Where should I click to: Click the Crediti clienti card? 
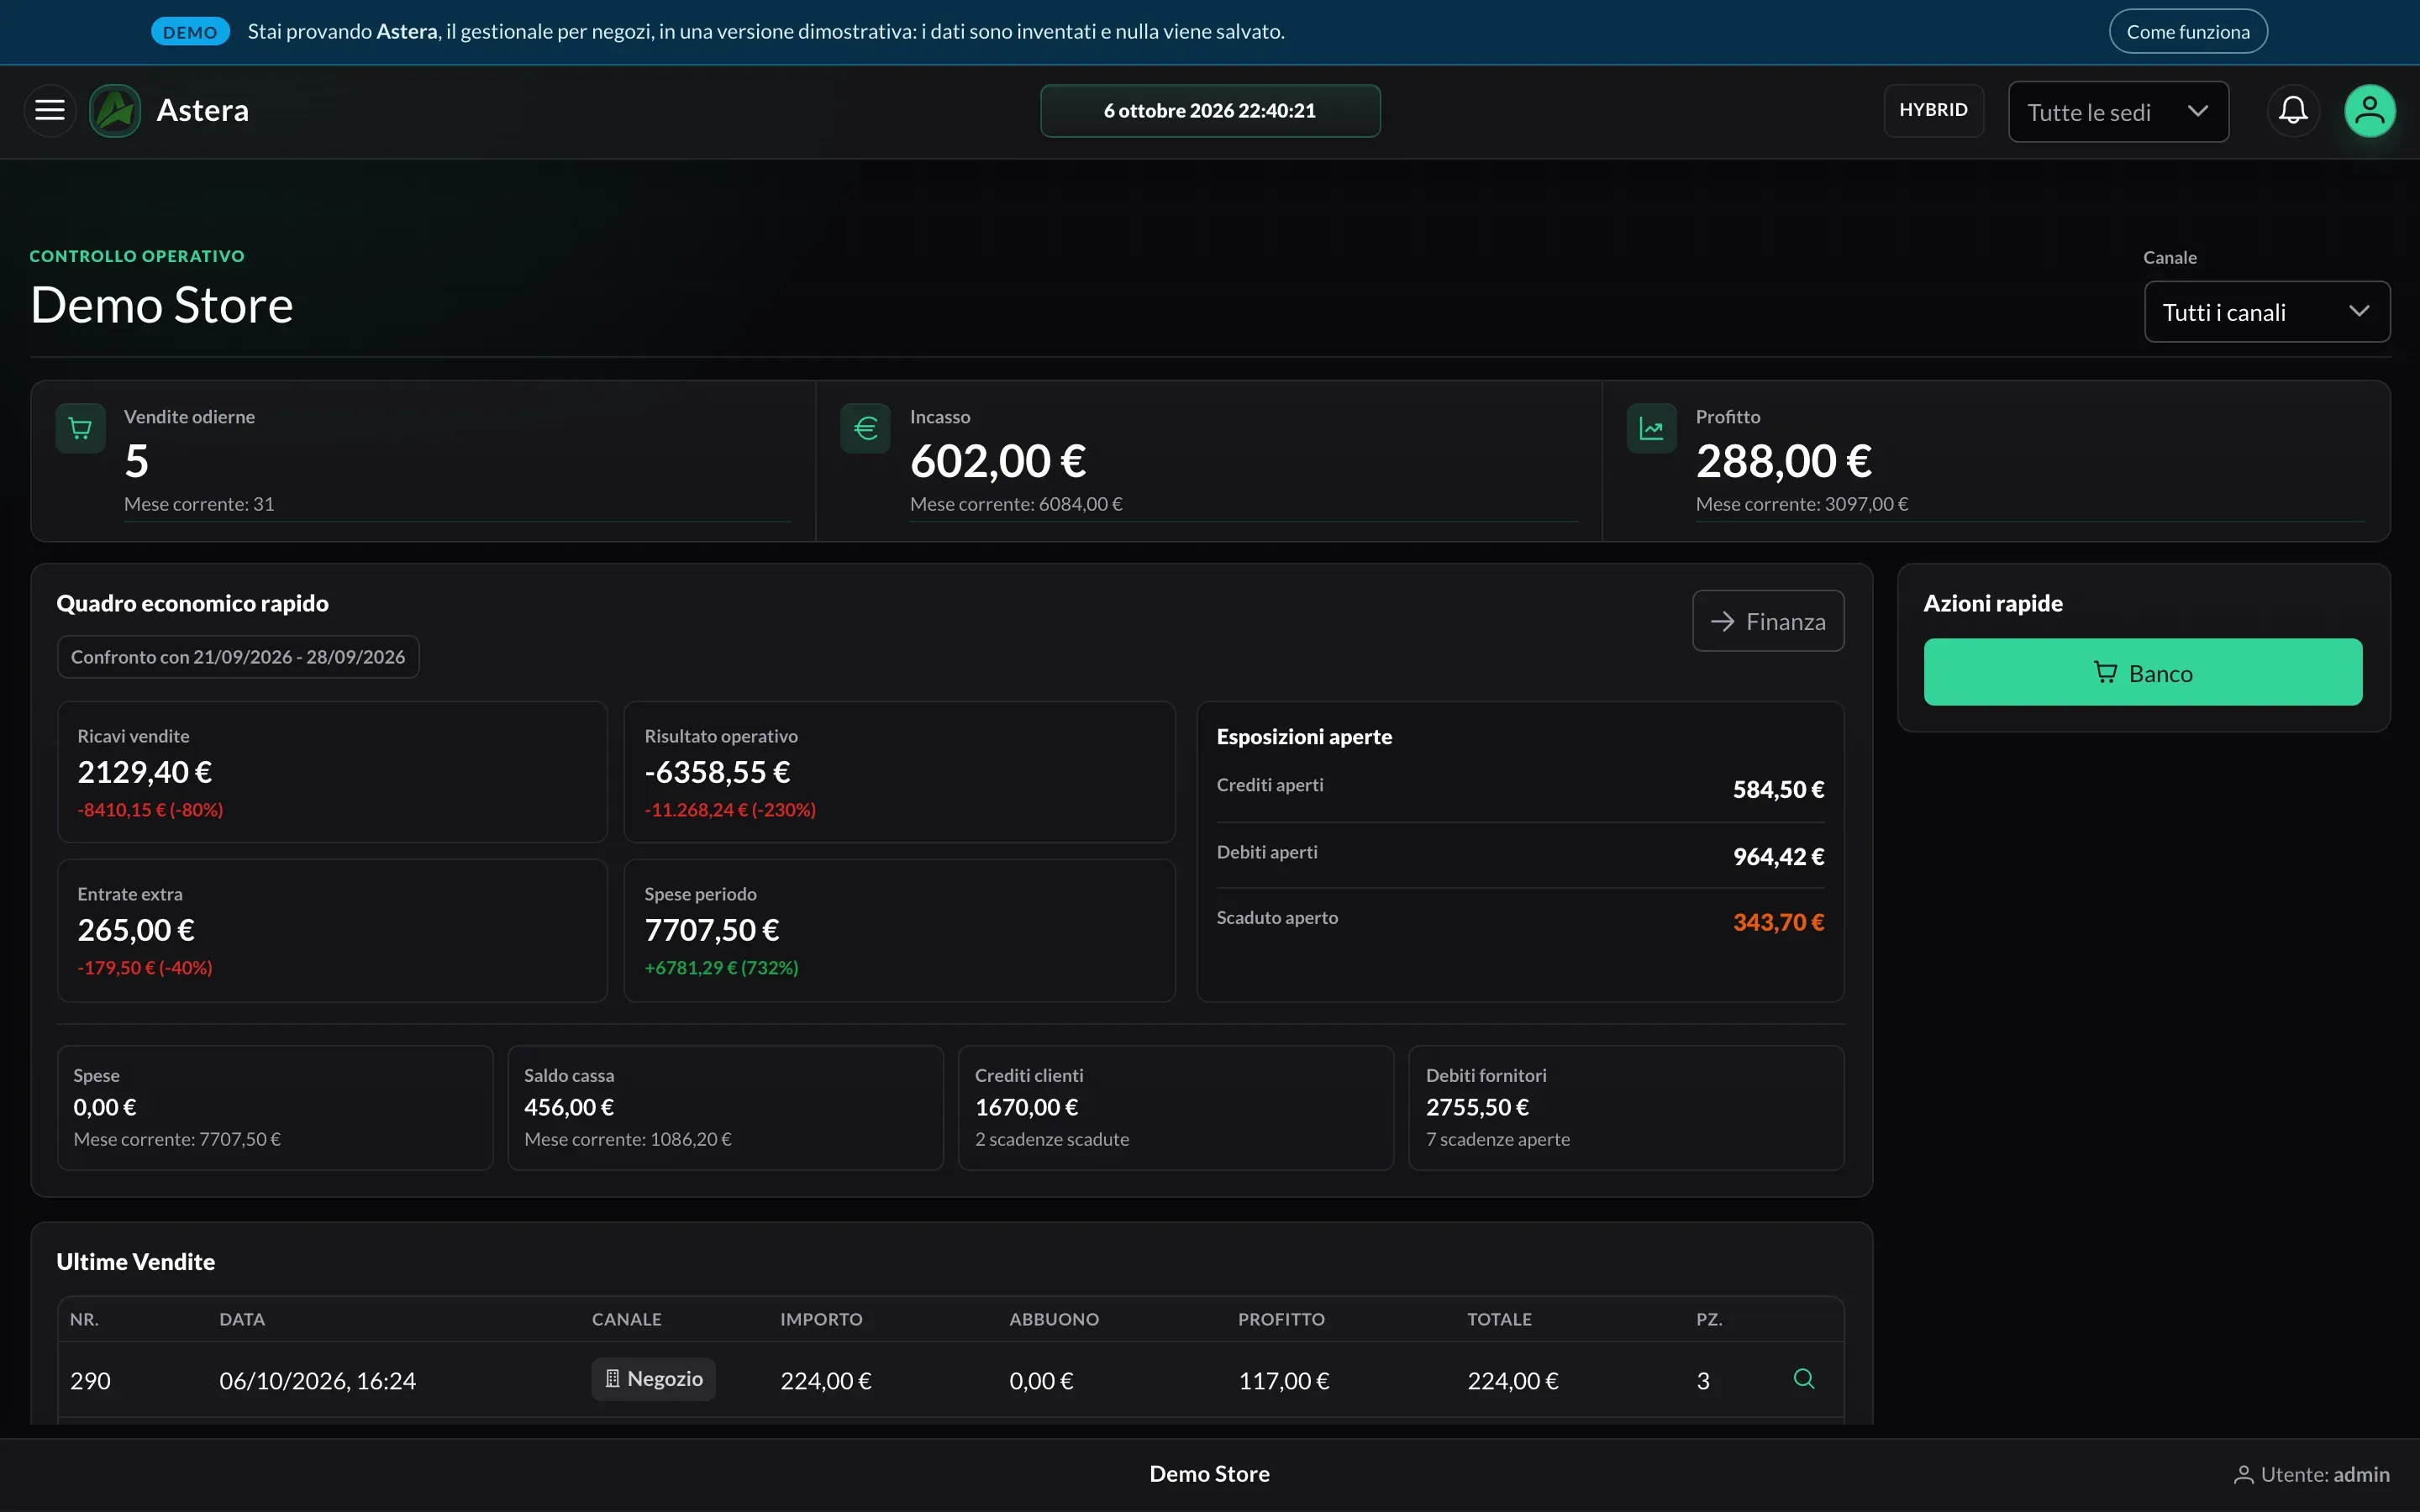(x=1176, y=1108)
